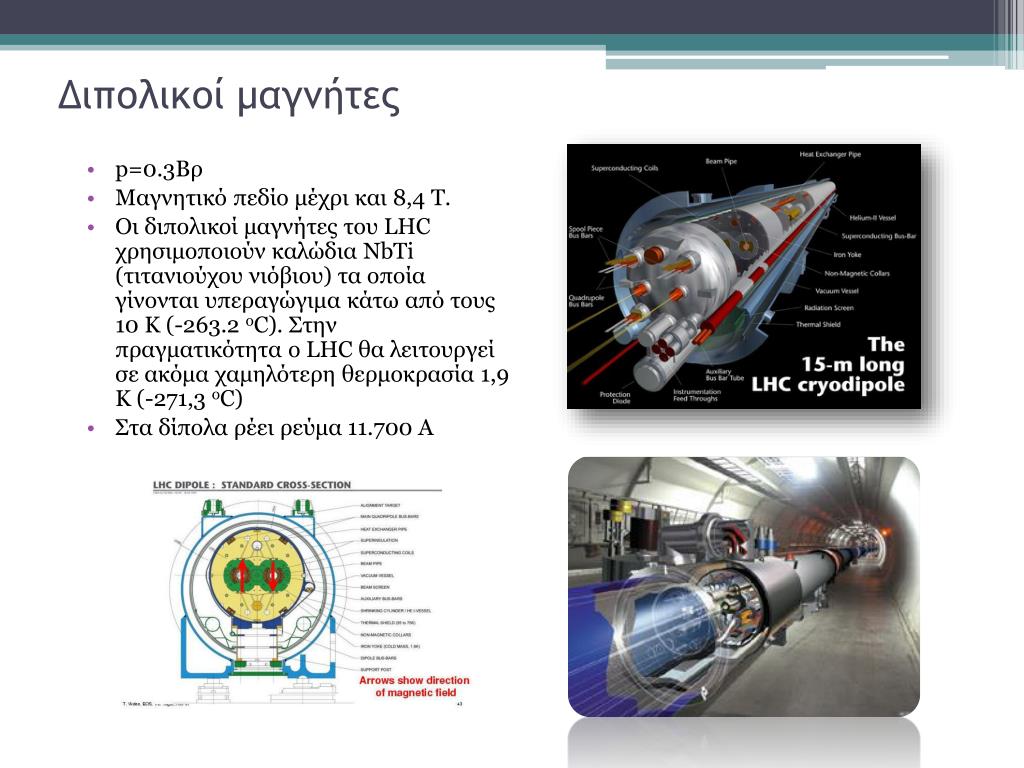Click "SUPPORT POST" in the cross-section legend
Screen dimensions: 1024x768
coord(376,669)
